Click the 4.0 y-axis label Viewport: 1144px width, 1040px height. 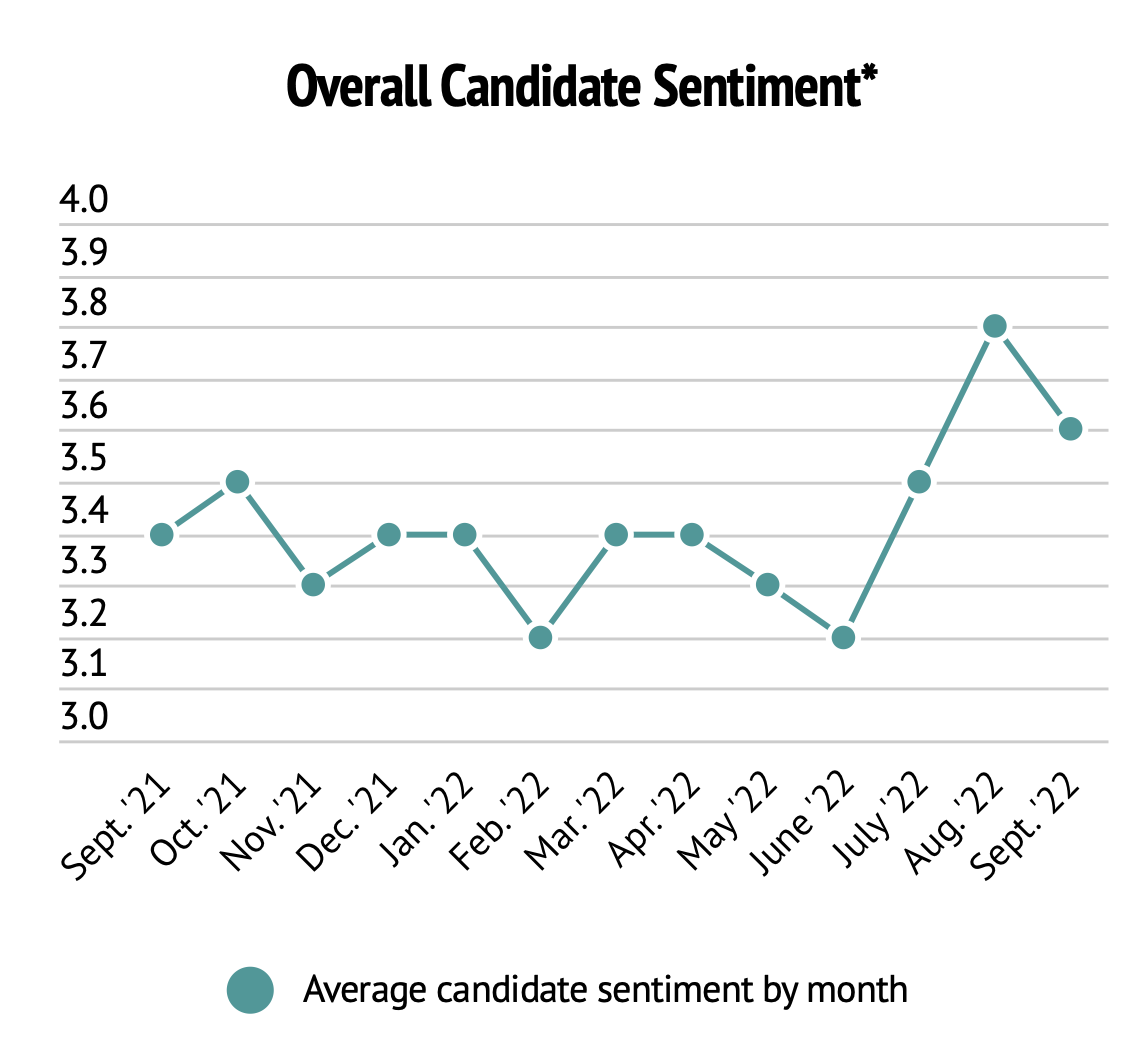point(83,200)
